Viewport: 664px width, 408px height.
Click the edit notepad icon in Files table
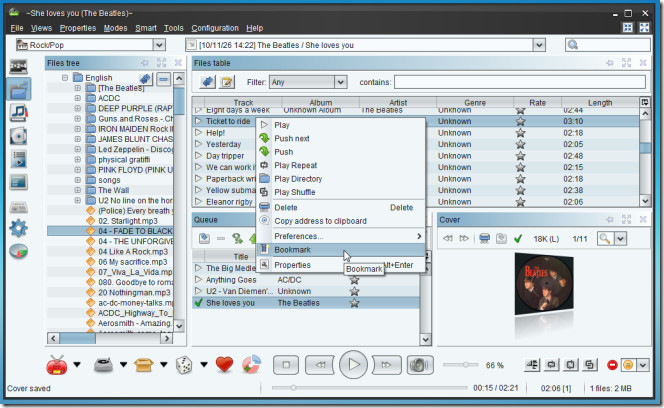227,82
